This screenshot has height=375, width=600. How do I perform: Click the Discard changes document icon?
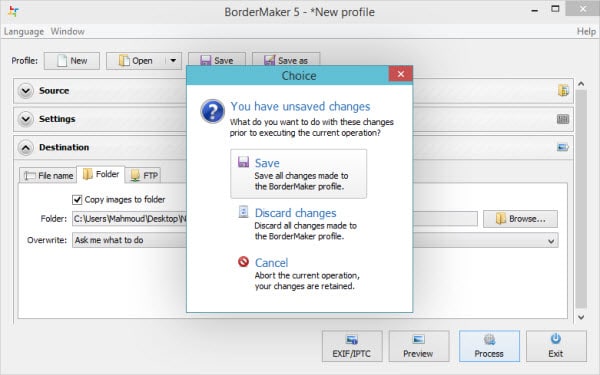click(243, 212)
